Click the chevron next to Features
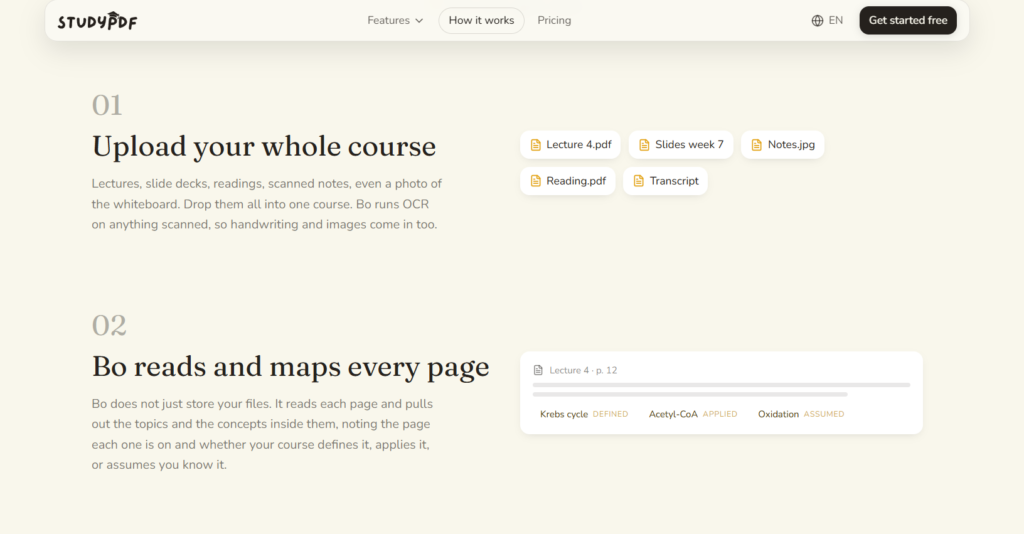The height and width of the screenshot is (534, 1024). [419, 21]
